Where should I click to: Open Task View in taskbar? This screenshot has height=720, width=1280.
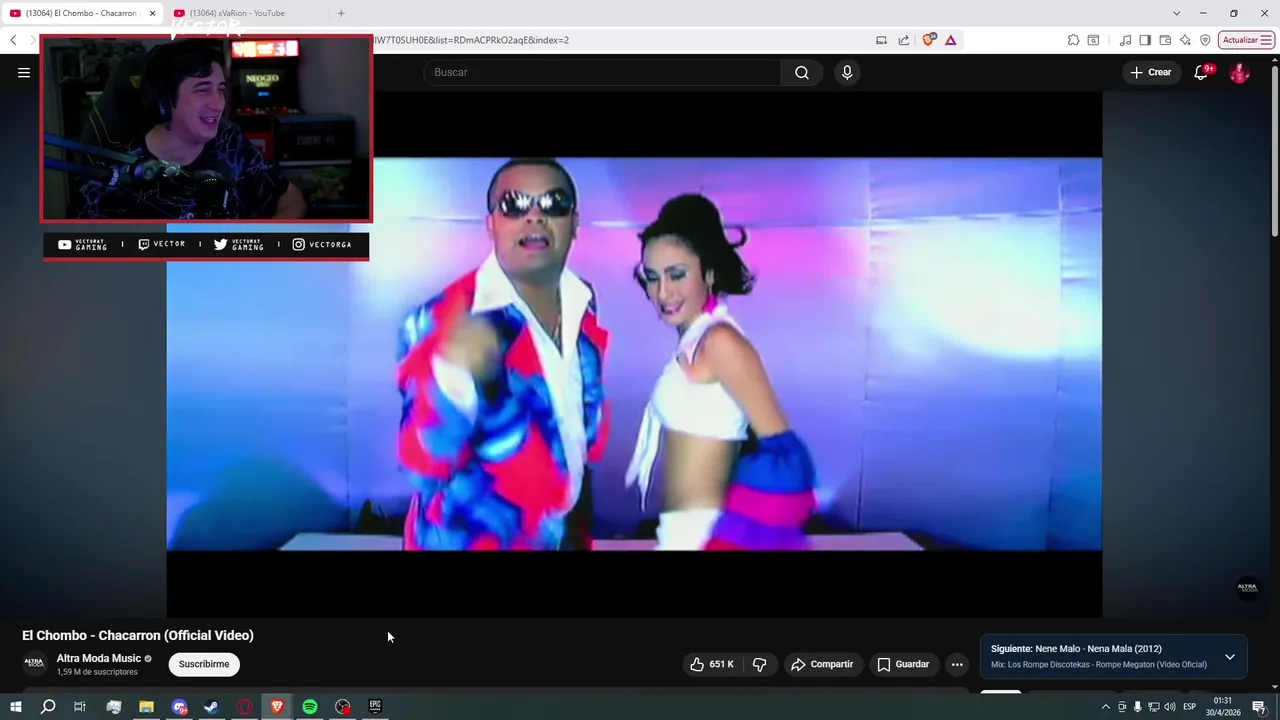80,707
